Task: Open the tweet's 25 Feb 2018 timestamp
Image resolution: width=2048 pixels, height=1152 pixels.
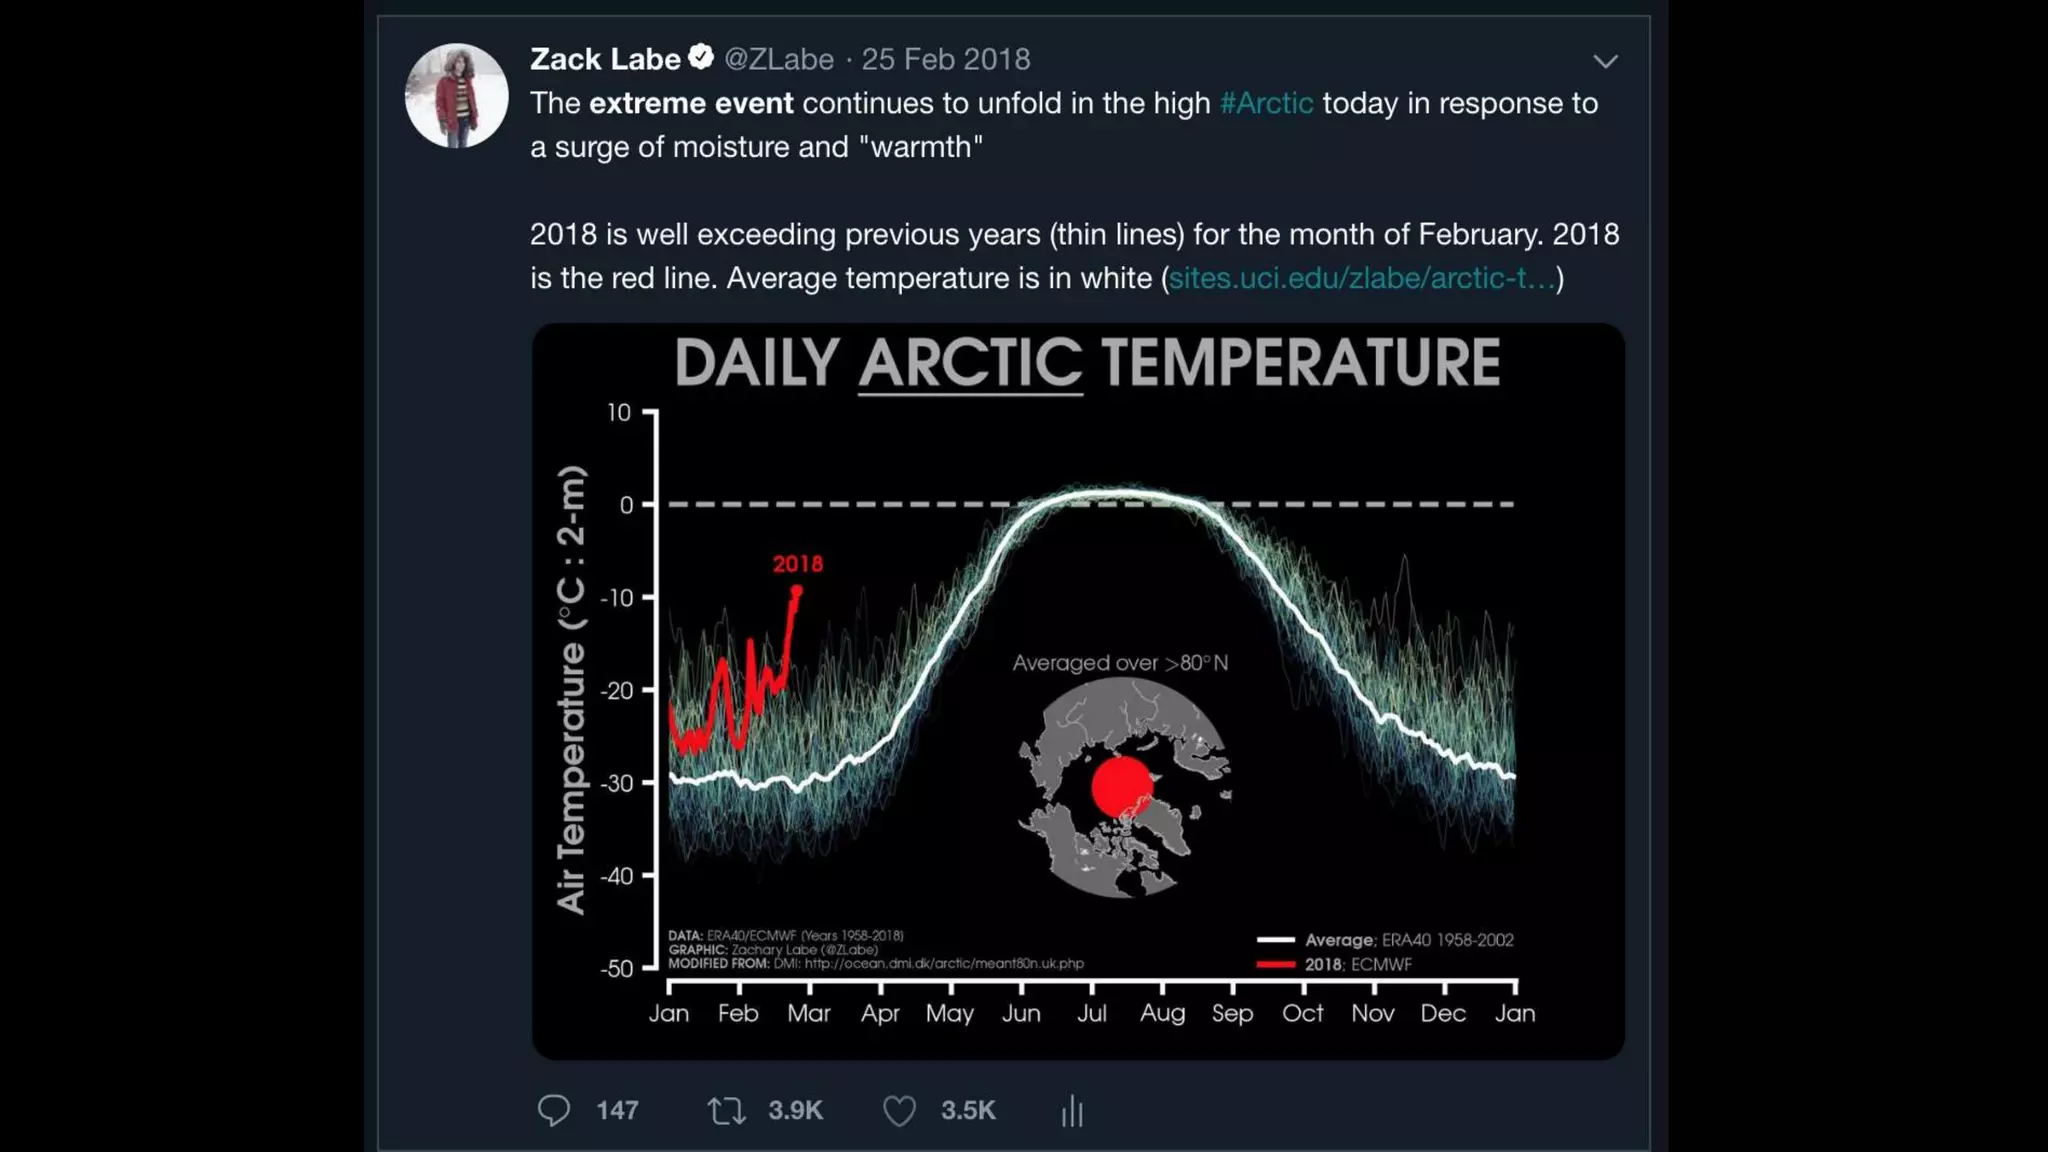Action: pos(946,59)
